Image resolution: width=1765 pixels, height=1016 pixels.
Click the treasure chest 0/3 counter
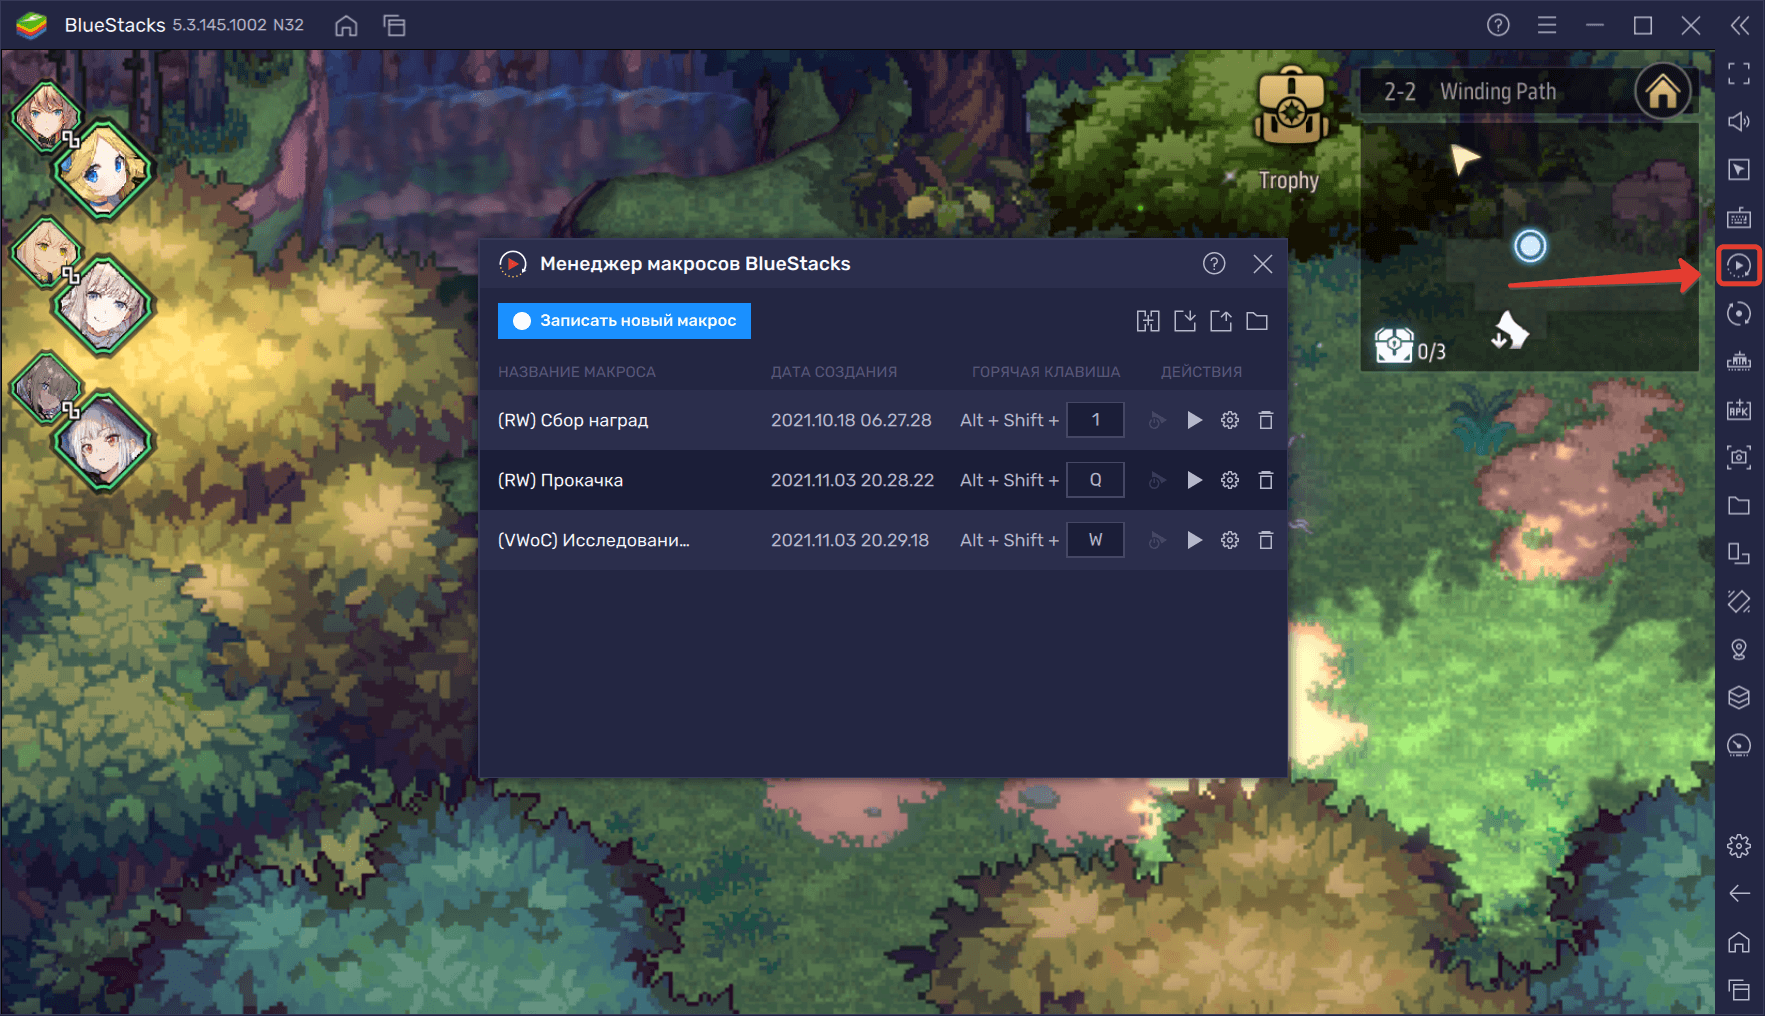pyautogui.click(x=1411, y=348)
